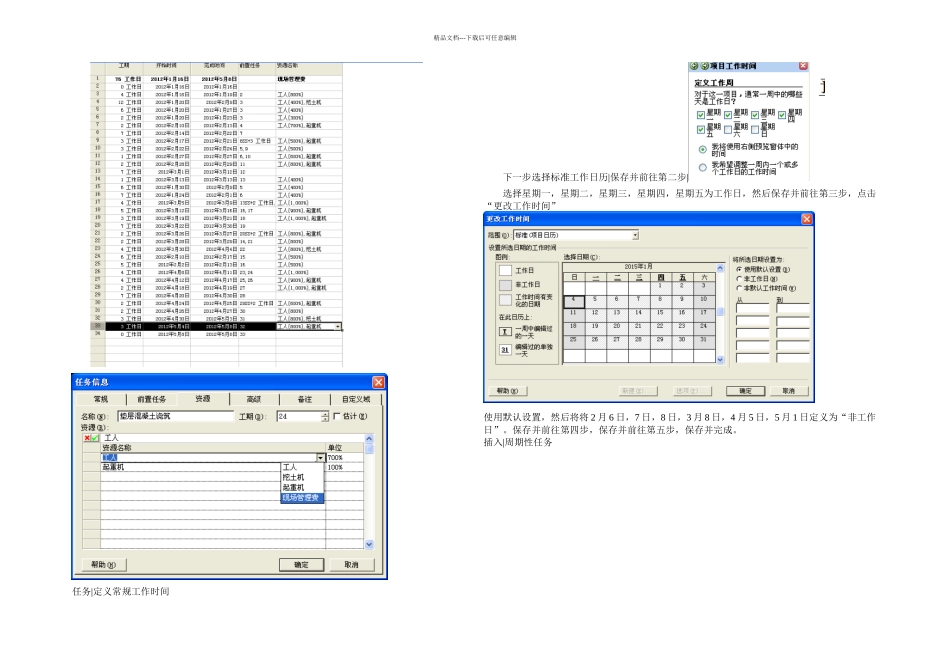Image resolution: width=950 pixels, height=672 pixels.
Task: Select calendar day 4 in 2015年1月
Action: point(573,302)
